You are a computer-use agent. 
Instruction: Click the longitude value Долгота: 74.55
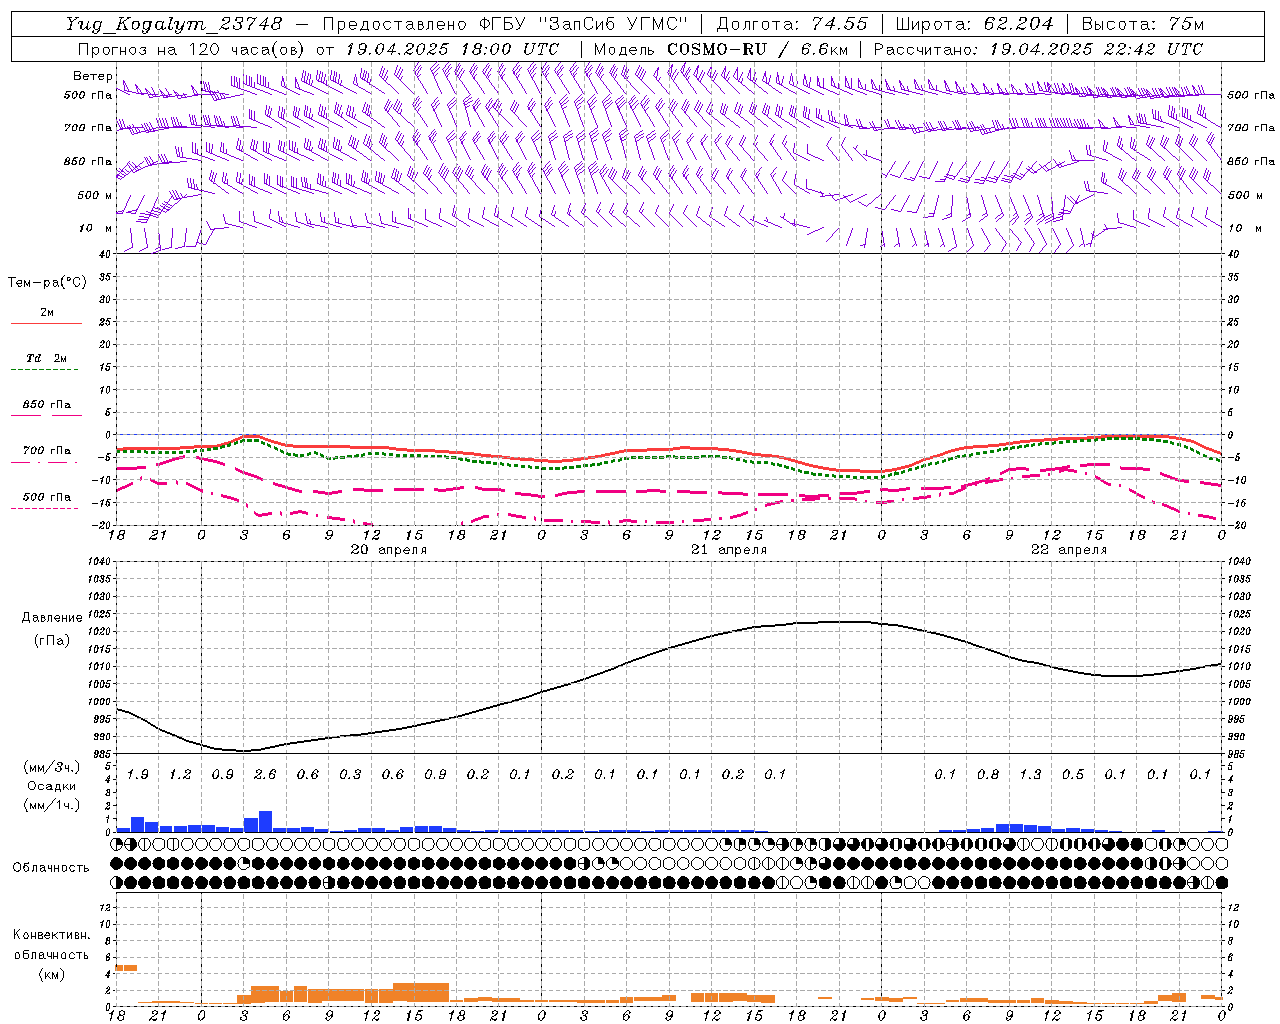click(791, 24)
